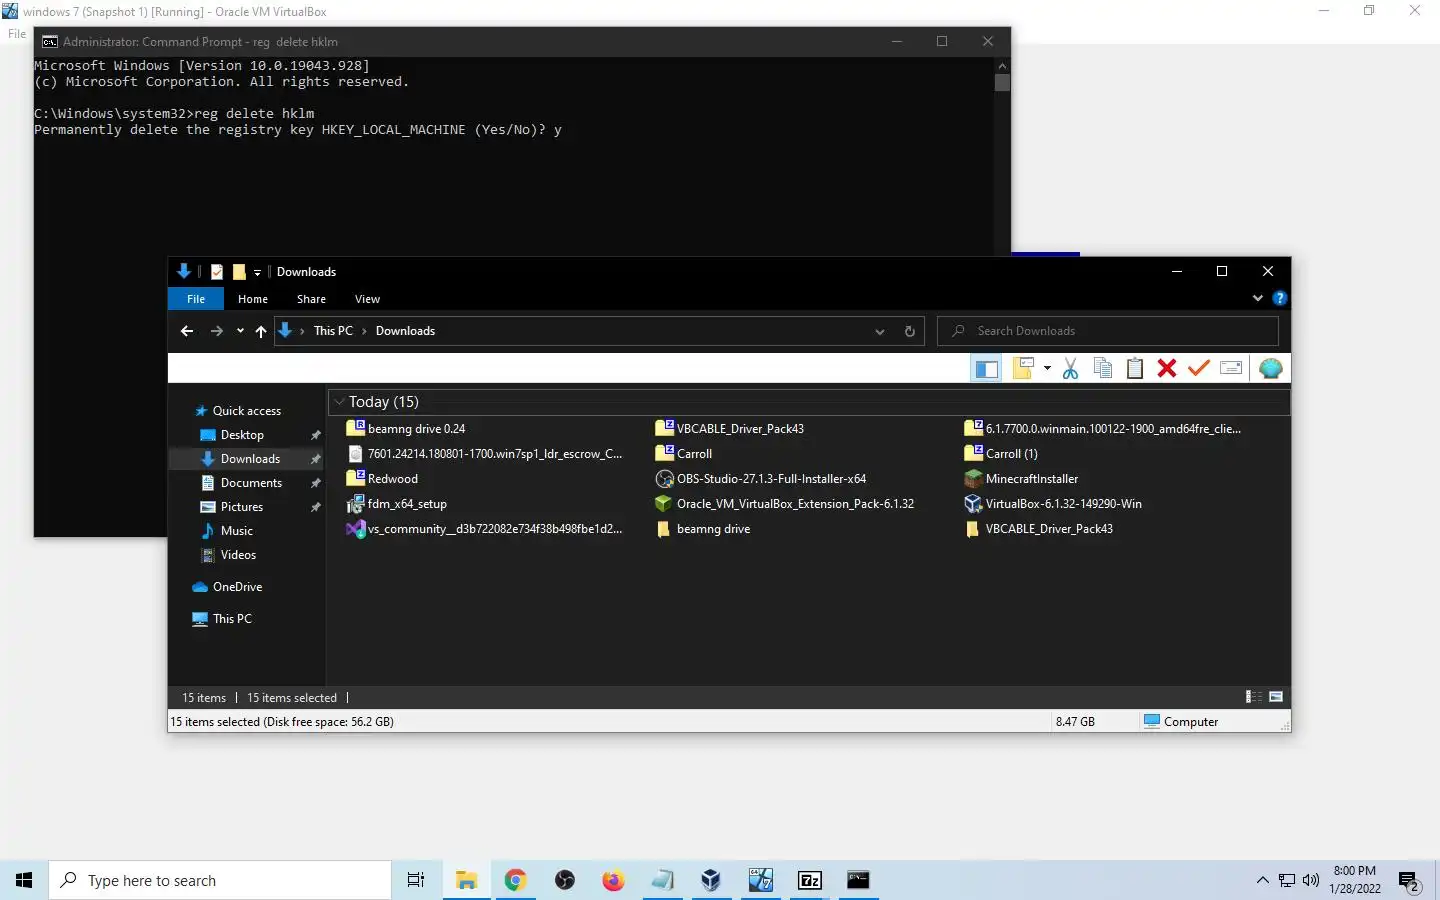Click the red X Delete icon
The width and height of the screenshot is (1440, 900).
click(1167, 369)
